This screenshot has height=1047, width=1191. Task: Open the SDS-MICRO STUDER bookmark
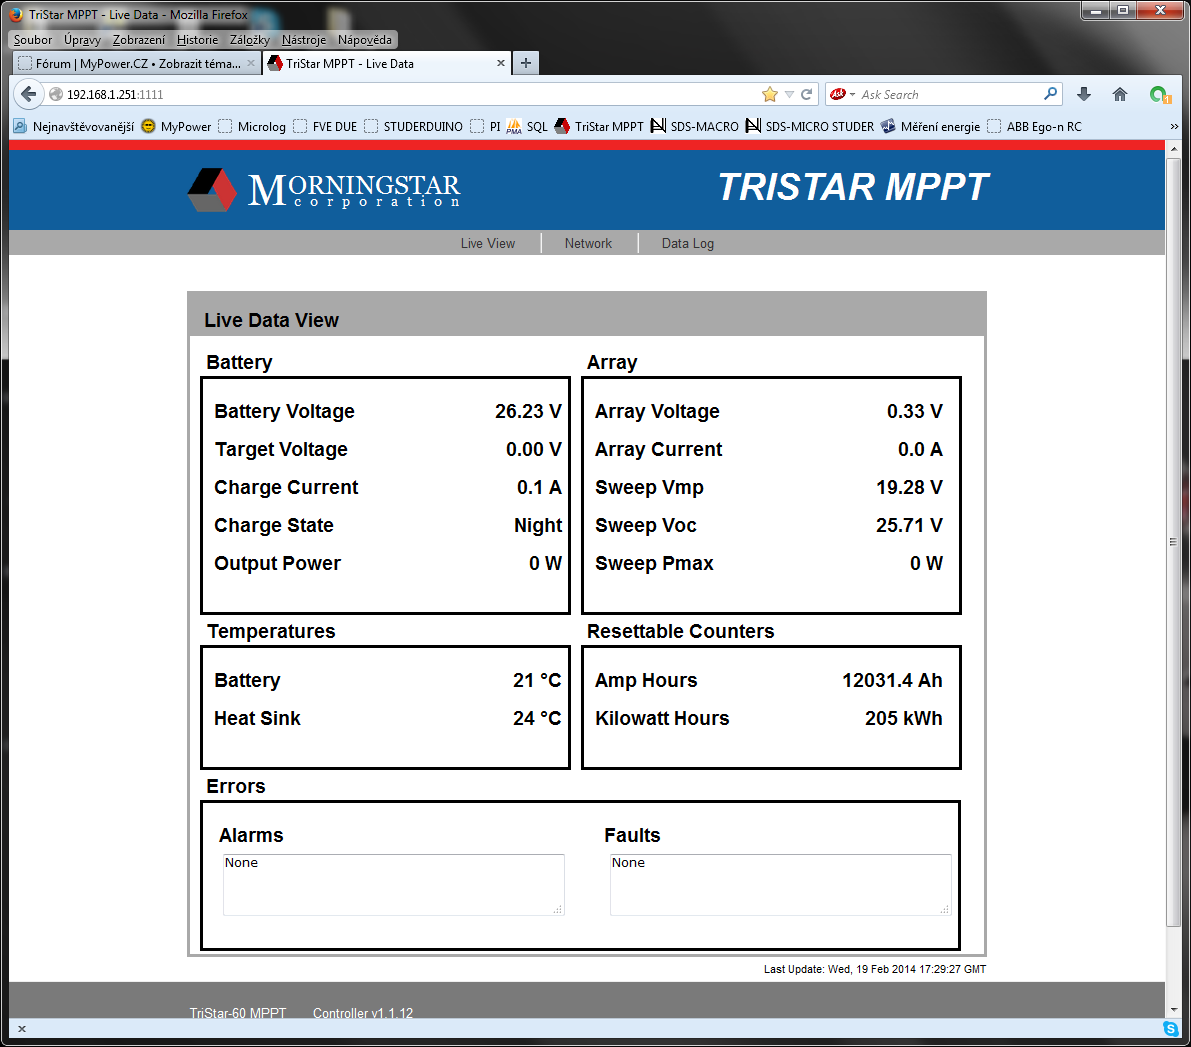click(810, 126)
